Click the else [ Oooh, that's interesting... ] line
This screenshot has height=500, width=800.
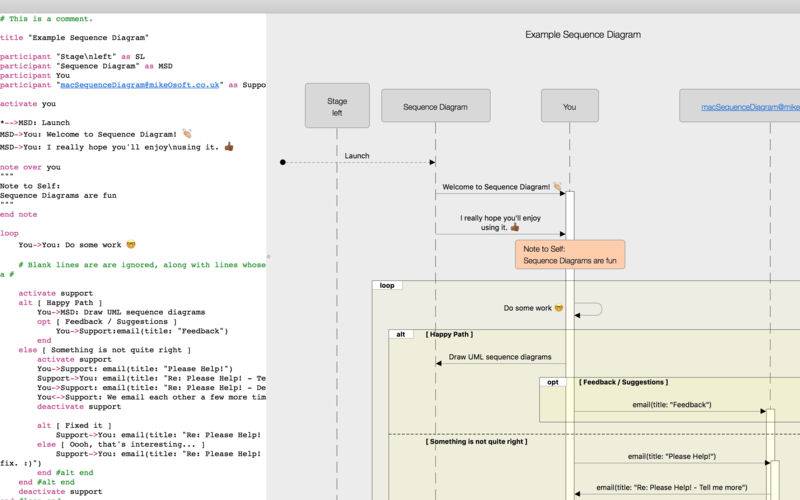[x=121, y=444]
